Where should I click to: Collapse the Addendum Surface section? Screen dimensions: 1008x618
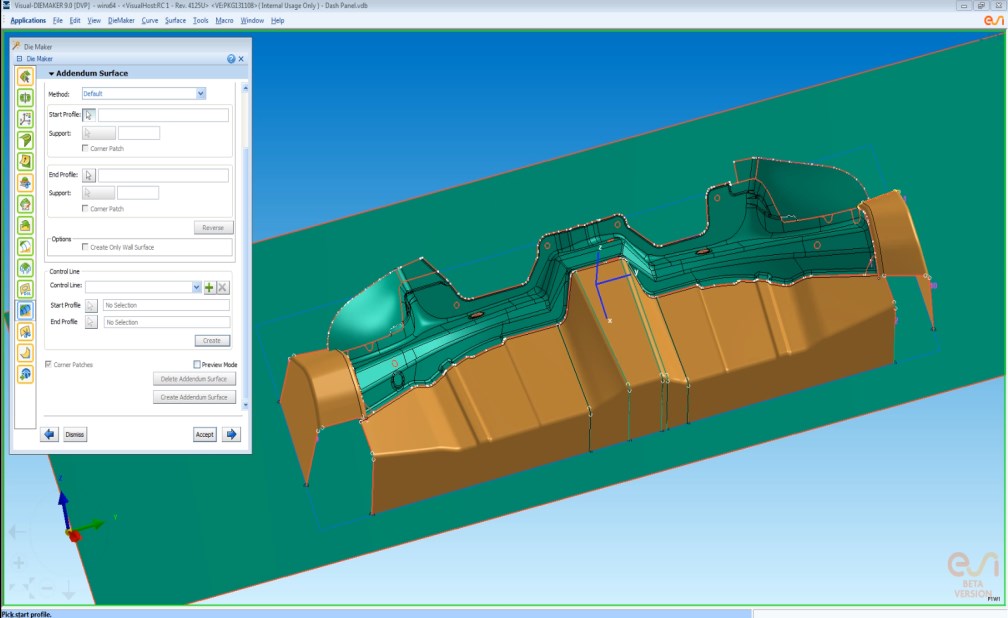click(x=51, y=73)
